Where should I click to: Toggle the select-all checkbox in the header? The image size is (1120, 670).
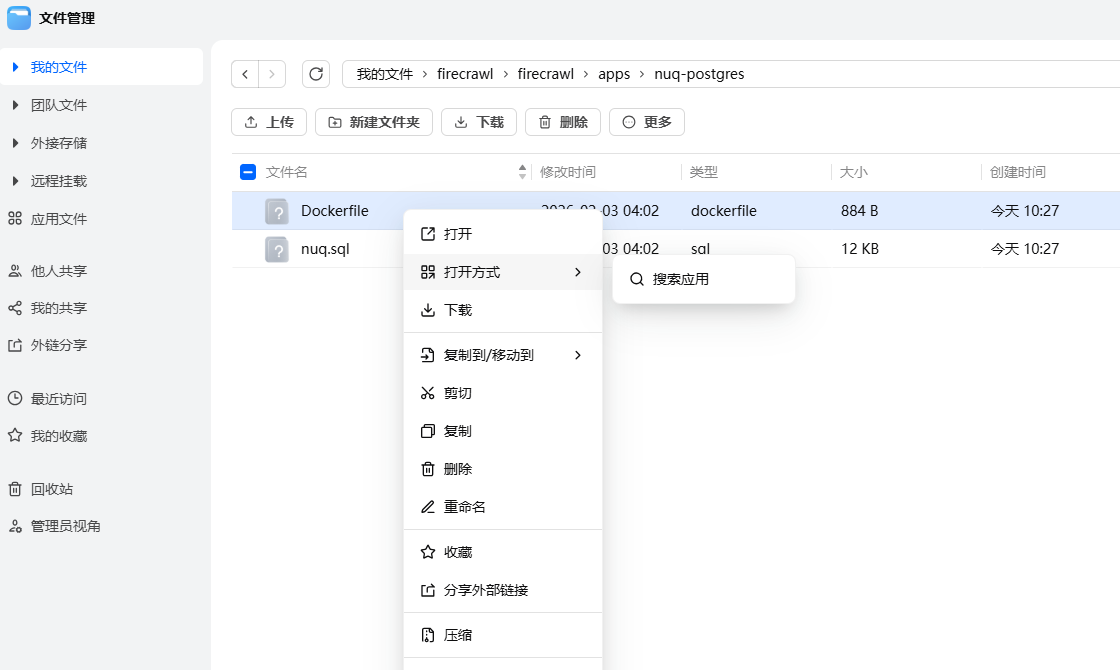tap(248, 171)
